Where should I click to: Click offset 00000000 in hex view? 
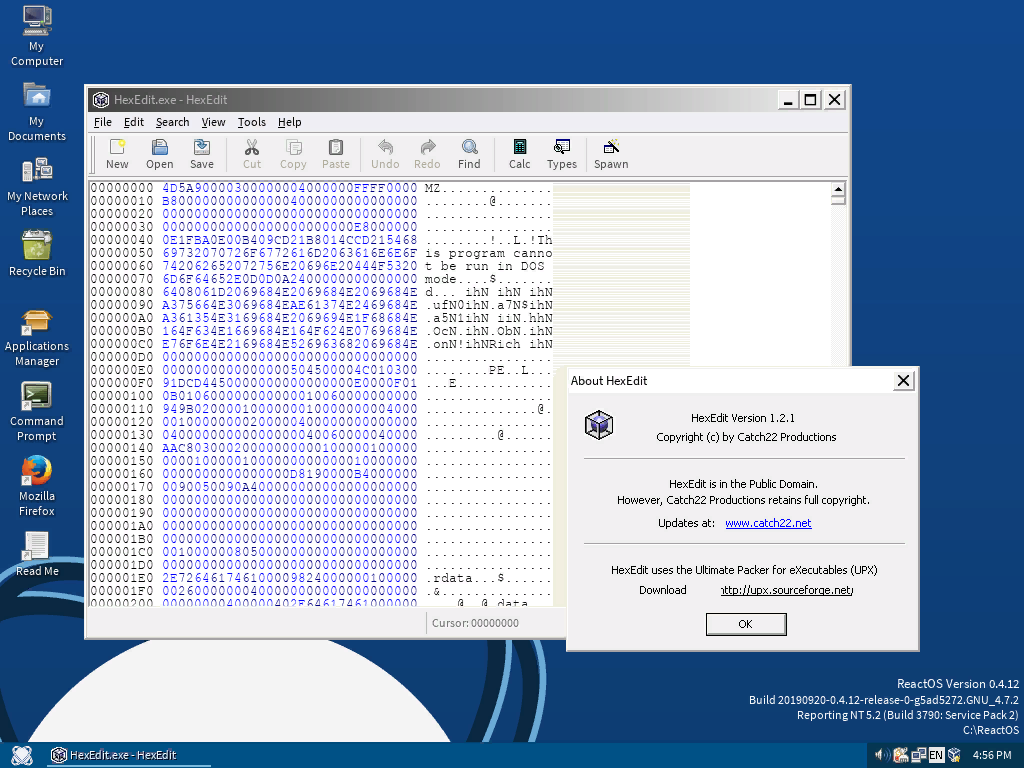pyautogui.click(x=122, y=188)
